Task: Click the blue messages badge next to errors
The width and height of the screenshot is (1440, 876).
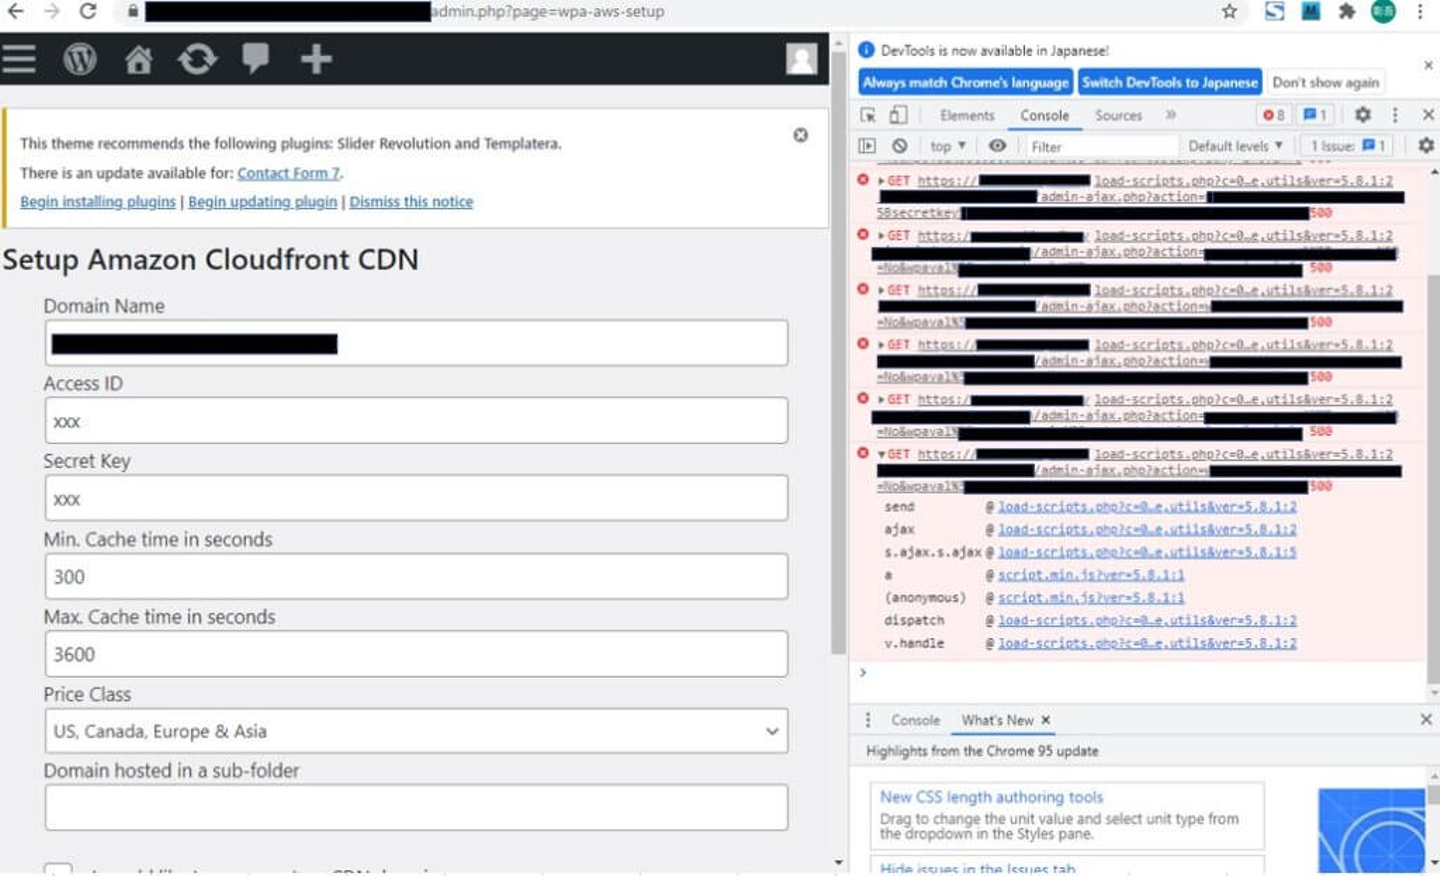Action: tap(1315, 115)
